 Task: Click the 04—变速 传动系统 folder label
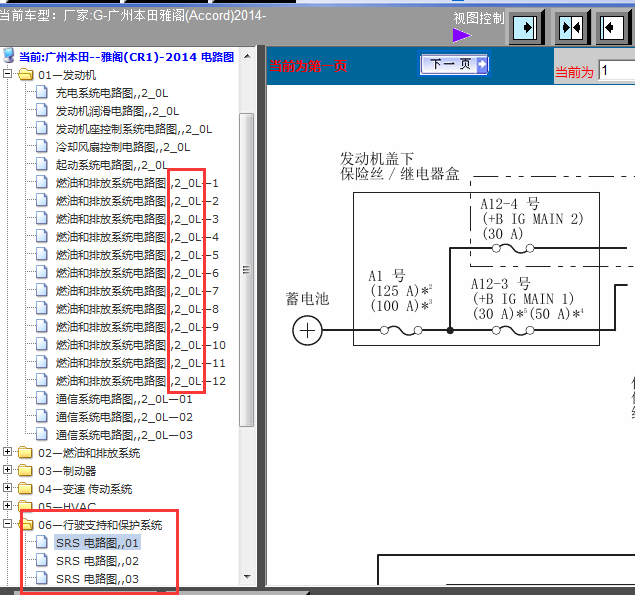pos(85,489)
